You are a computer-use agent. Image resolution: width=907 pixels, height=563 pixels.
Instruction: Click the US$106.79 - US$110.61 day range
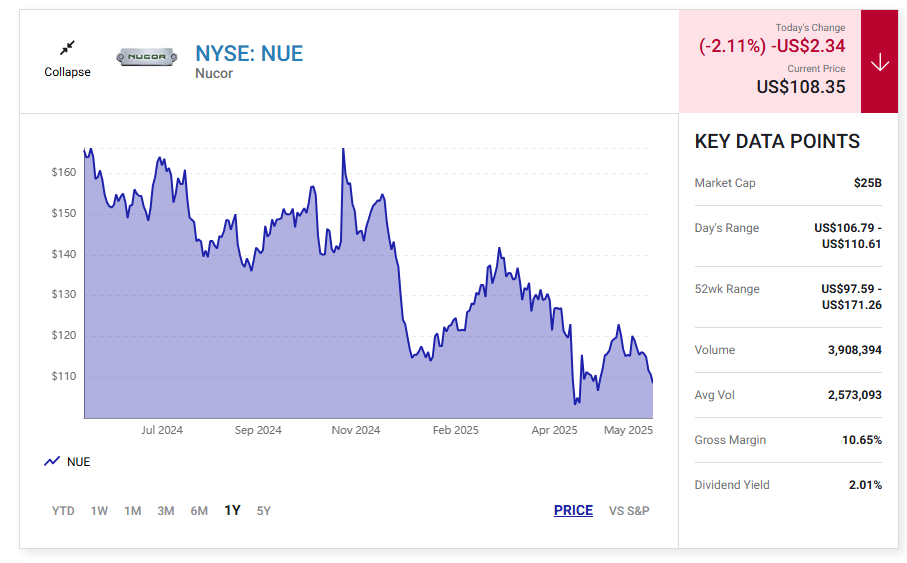click(848, 236)
